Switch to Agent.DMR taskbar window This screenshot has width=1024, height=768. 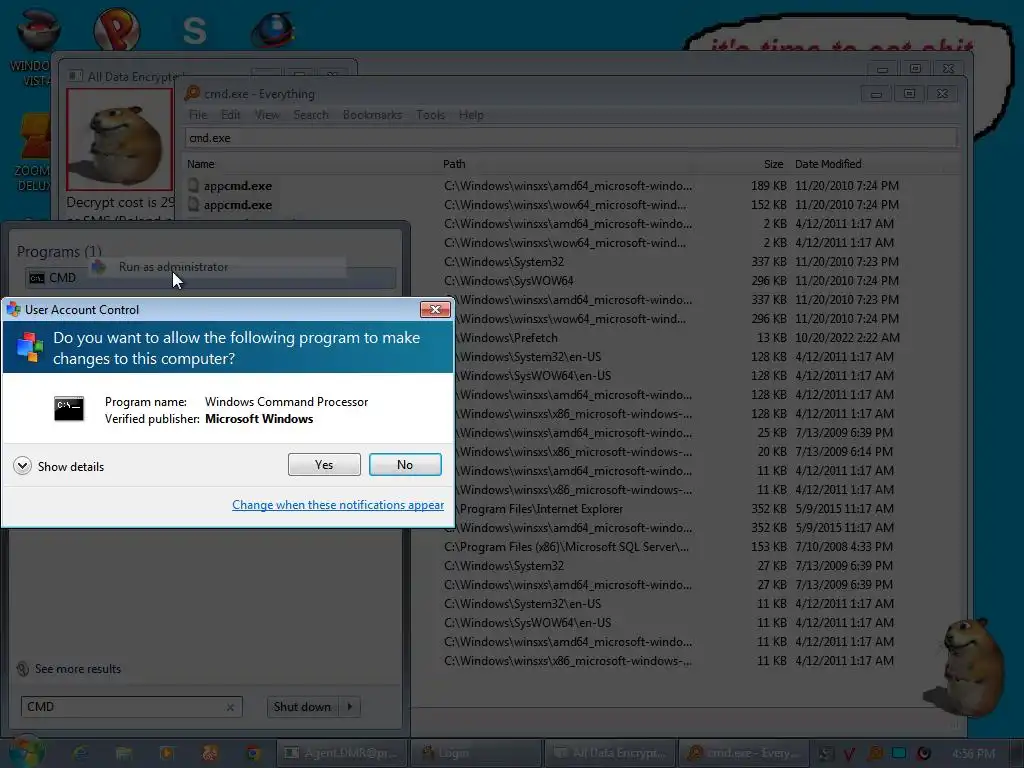(x=342, y=753)
